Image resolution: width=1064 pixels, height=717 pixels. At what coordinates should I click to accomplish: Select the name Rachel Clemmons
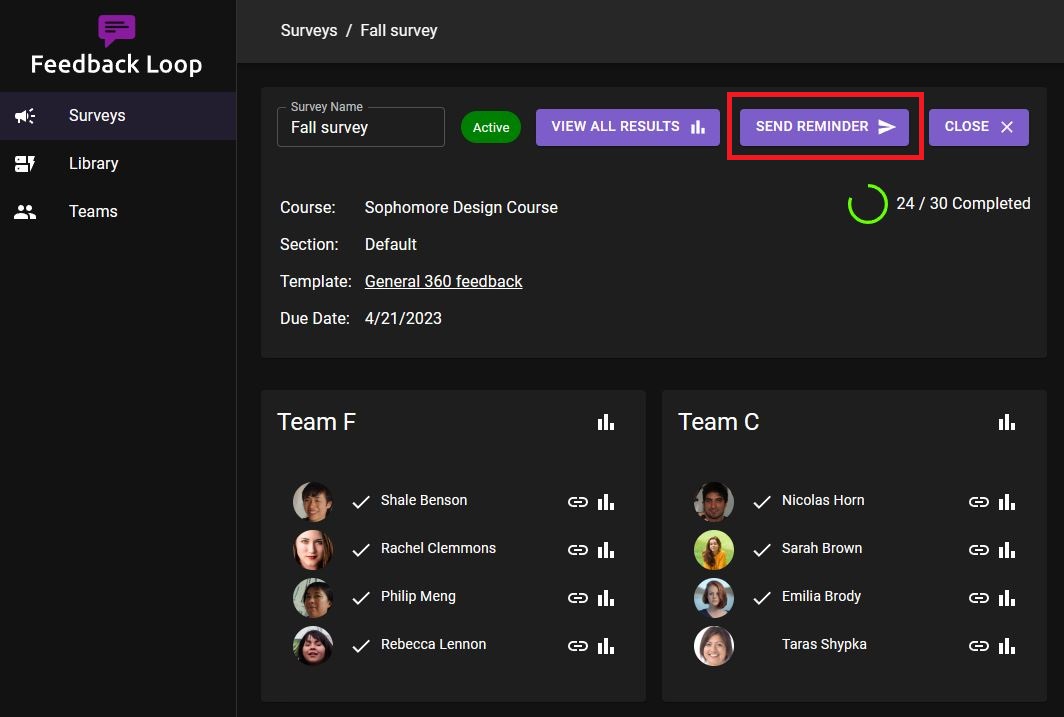pos(438,548)
